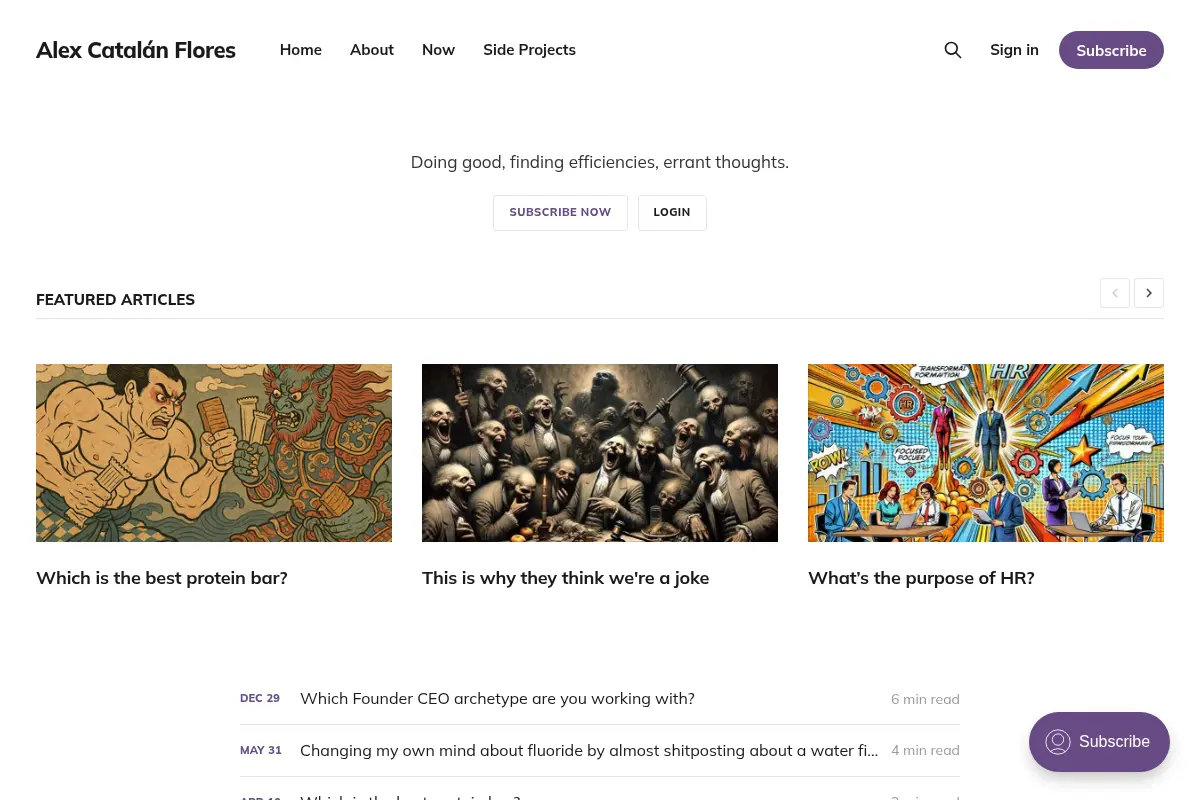Open the Now navigation item
Screen dimensions: 1200x800
pyautogui.click(x=438, y=50)
